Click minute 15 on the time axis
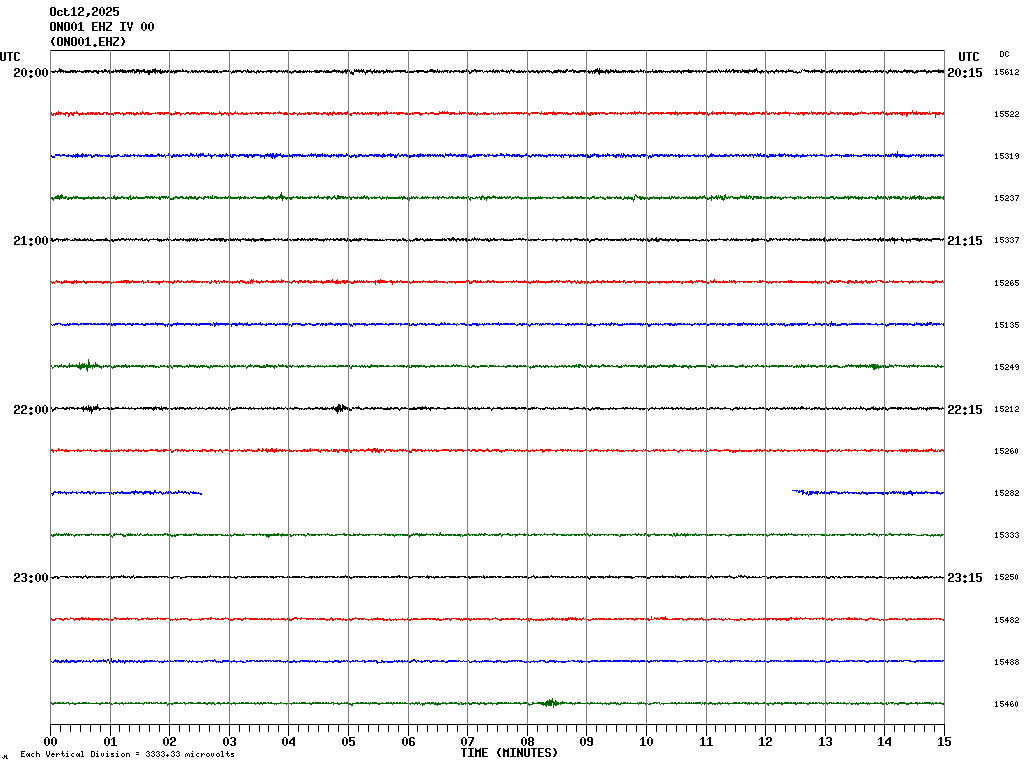This screenshot has width=1024, height=768. point(944,742)
